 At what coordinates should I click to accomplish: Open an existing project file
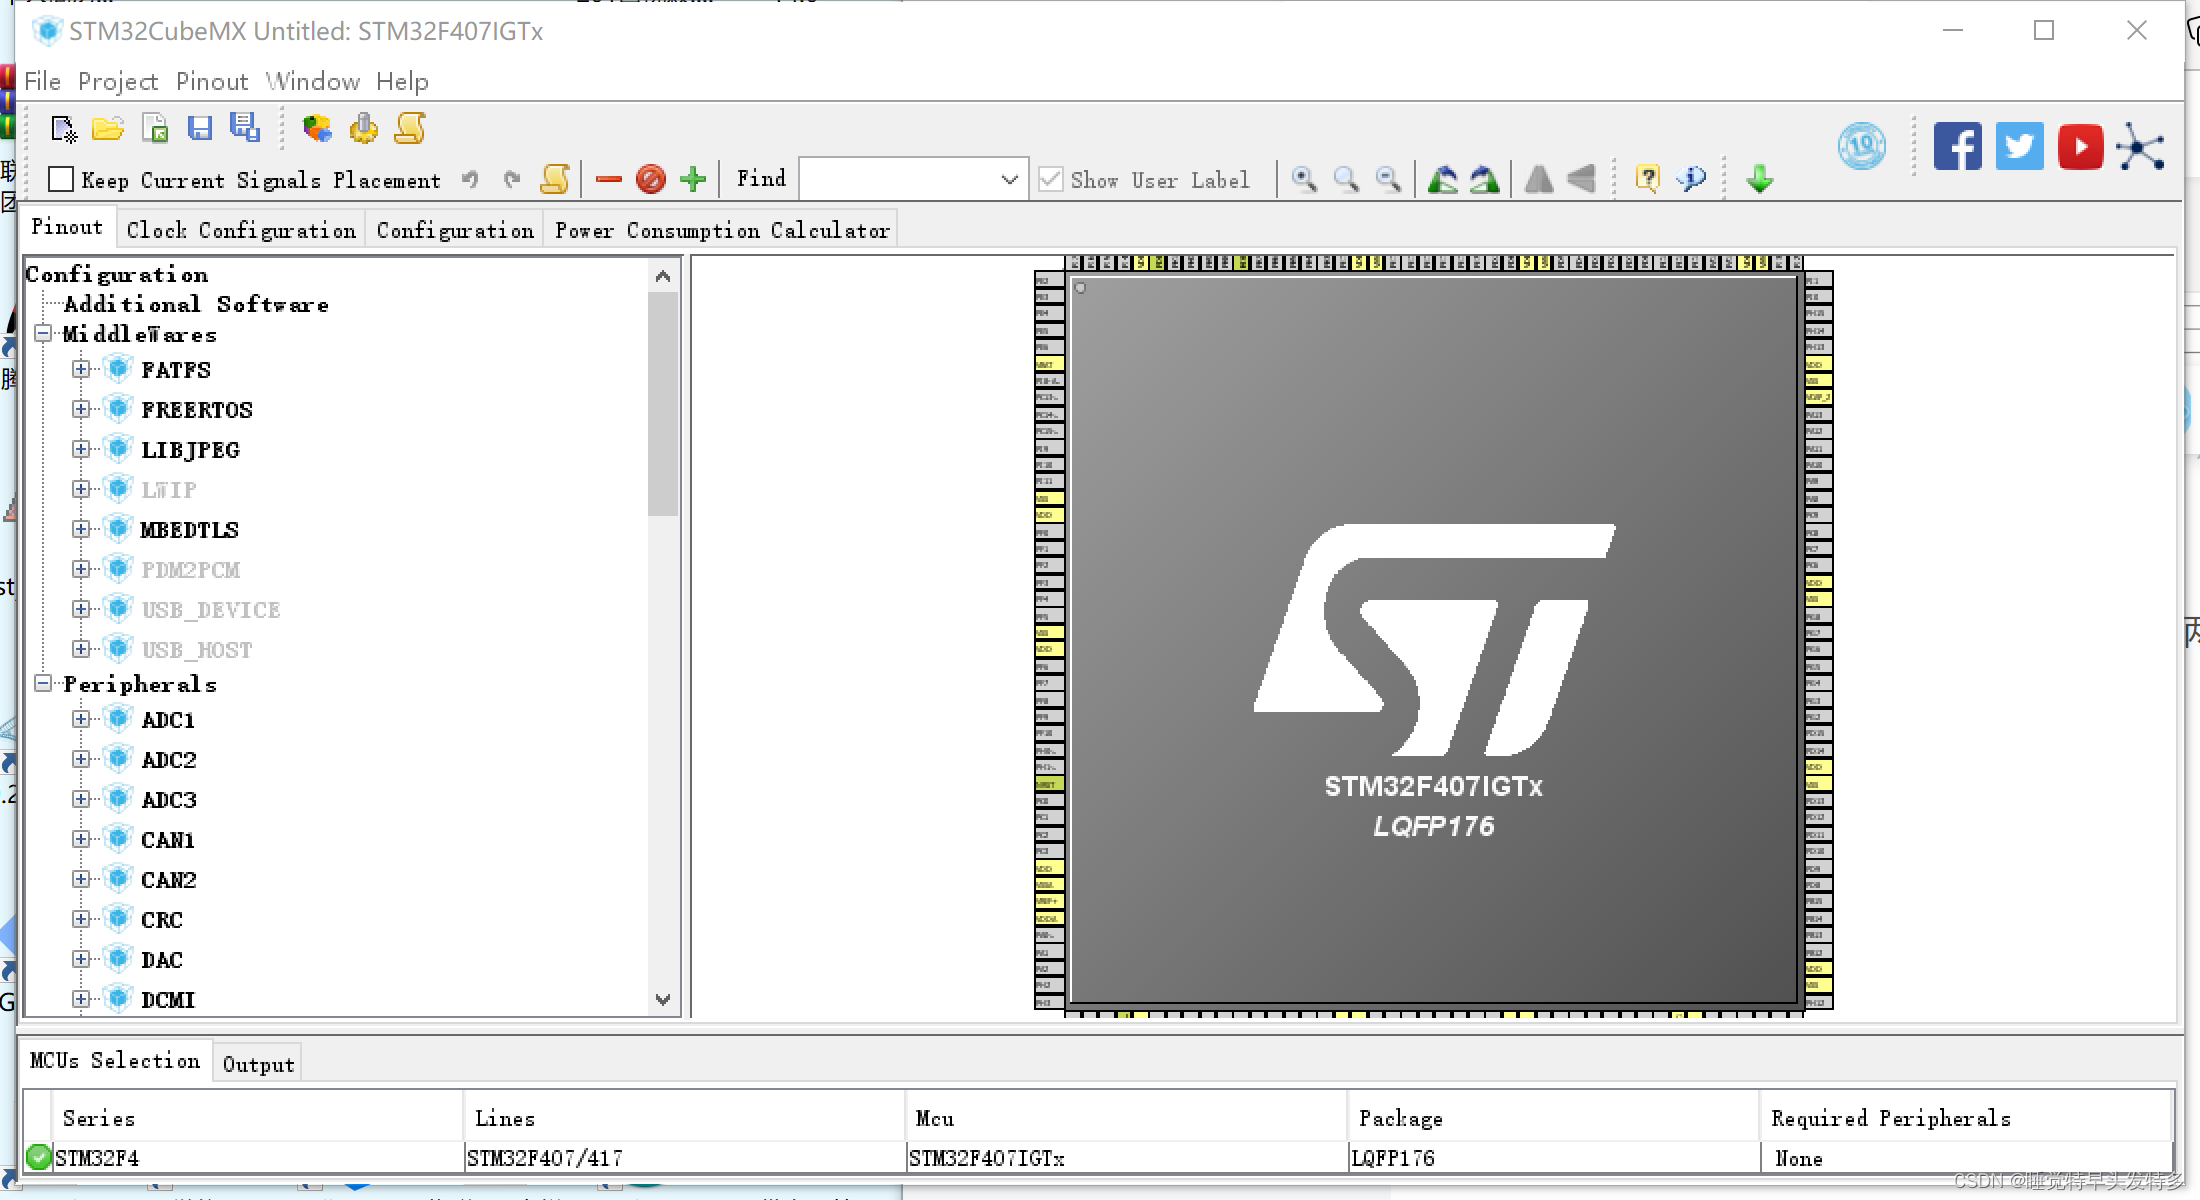[108, 128]
